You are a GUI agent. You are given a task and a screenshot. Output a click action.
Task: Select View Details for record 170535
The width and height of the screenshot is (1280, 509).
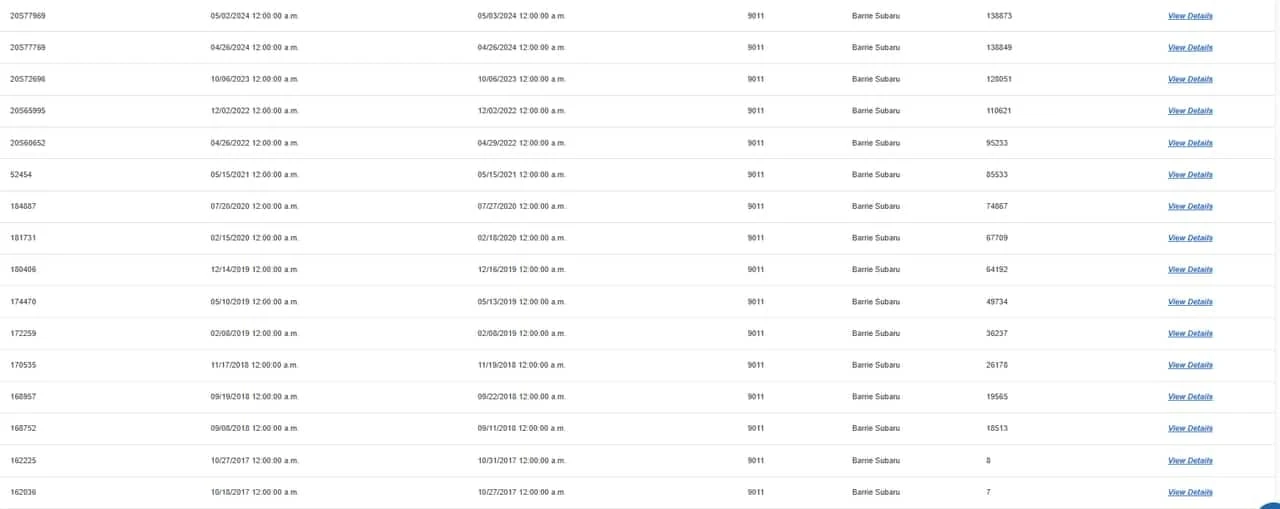(x=1190, y=365)
